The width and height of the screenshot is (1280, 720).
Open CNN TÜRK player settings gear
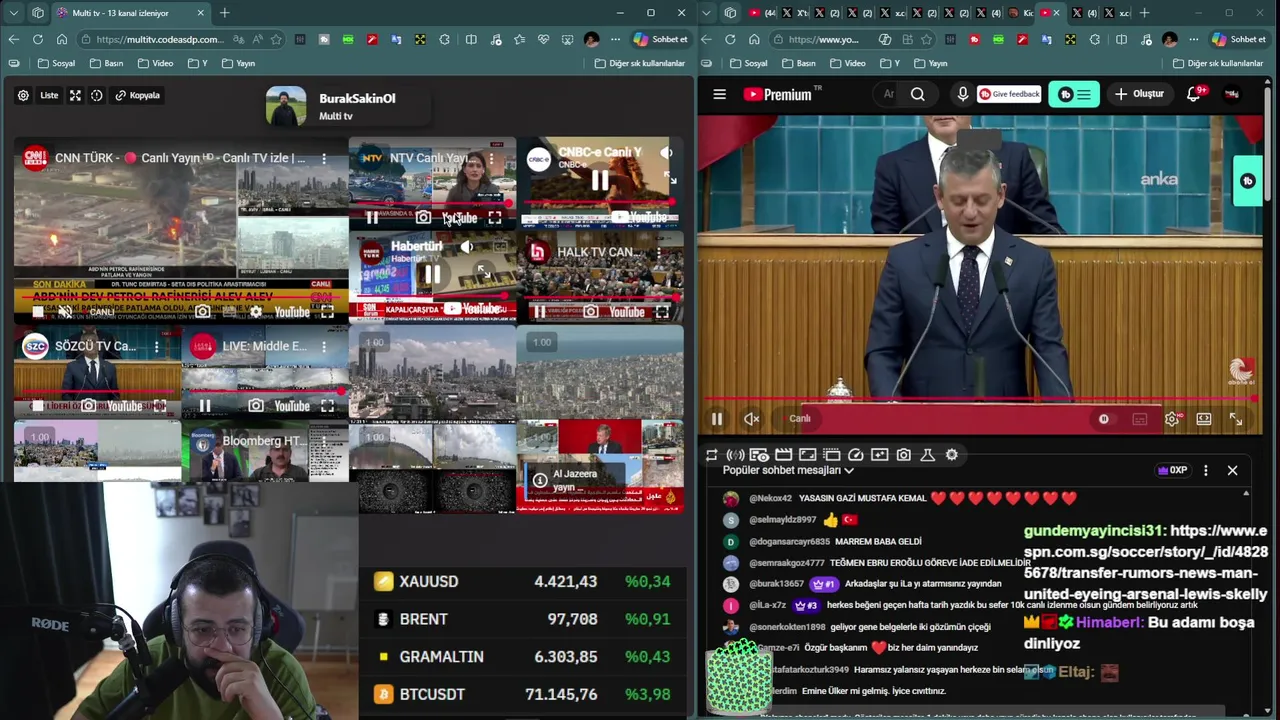pyautogui.click(x=256, y=312)
